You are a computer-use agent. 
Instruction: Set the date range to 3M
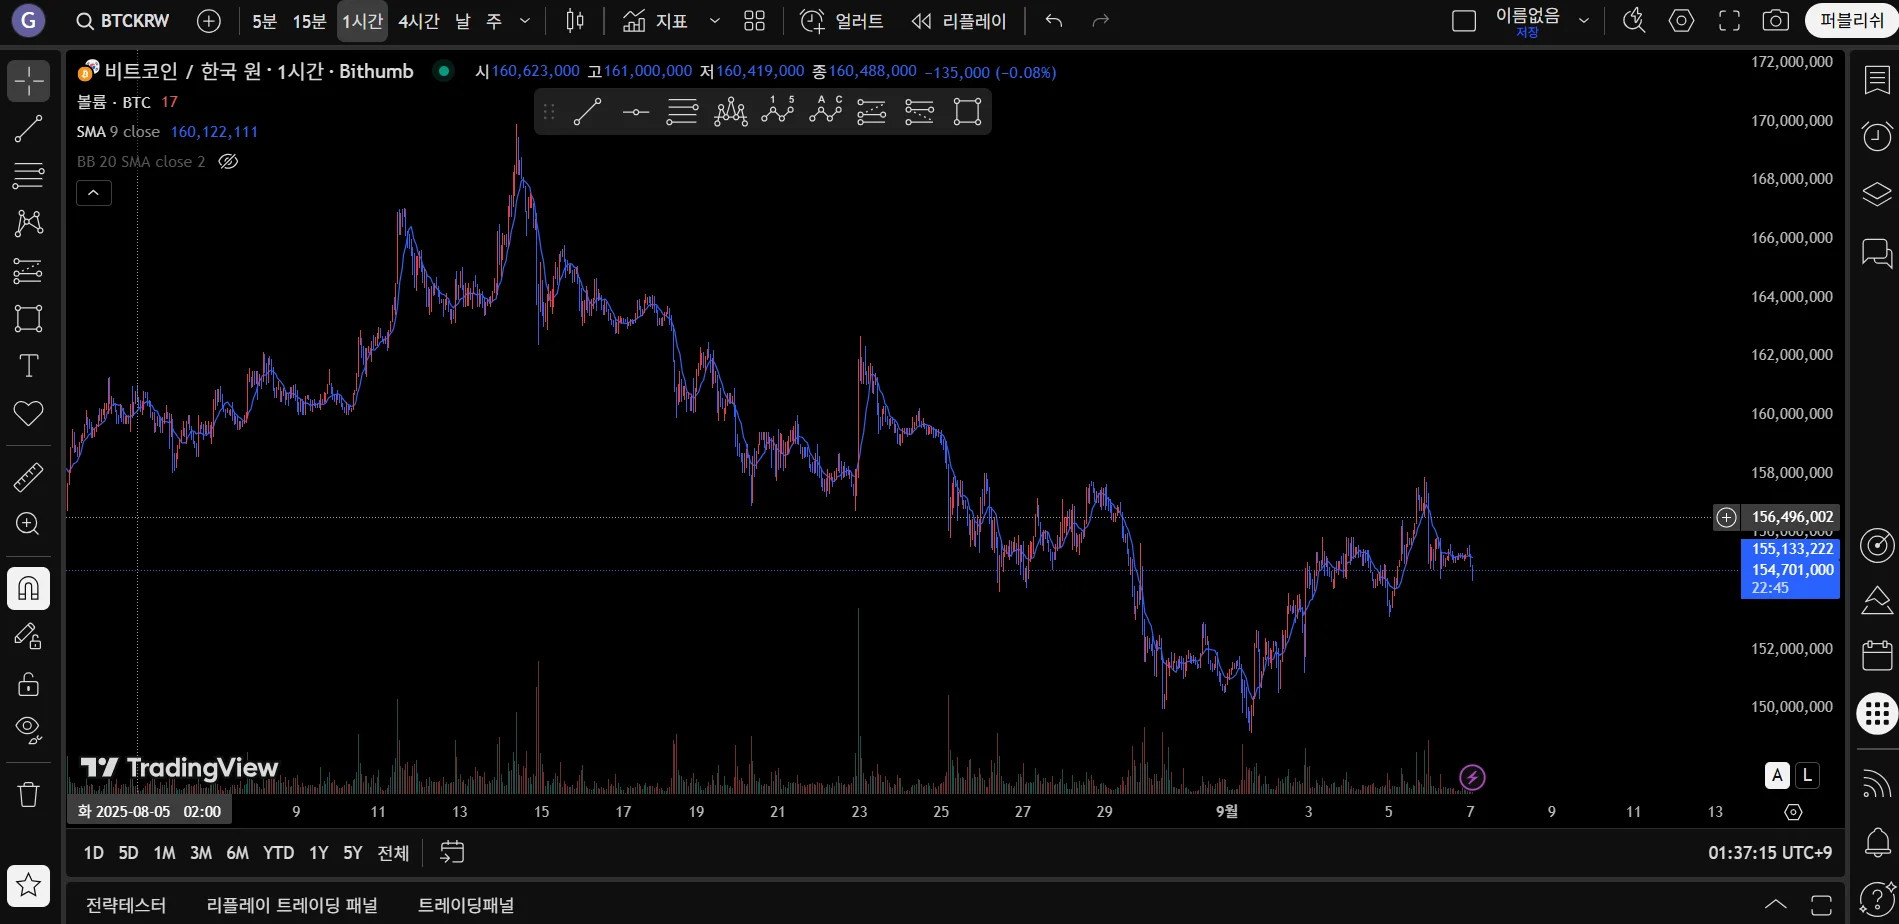(201, 853)
